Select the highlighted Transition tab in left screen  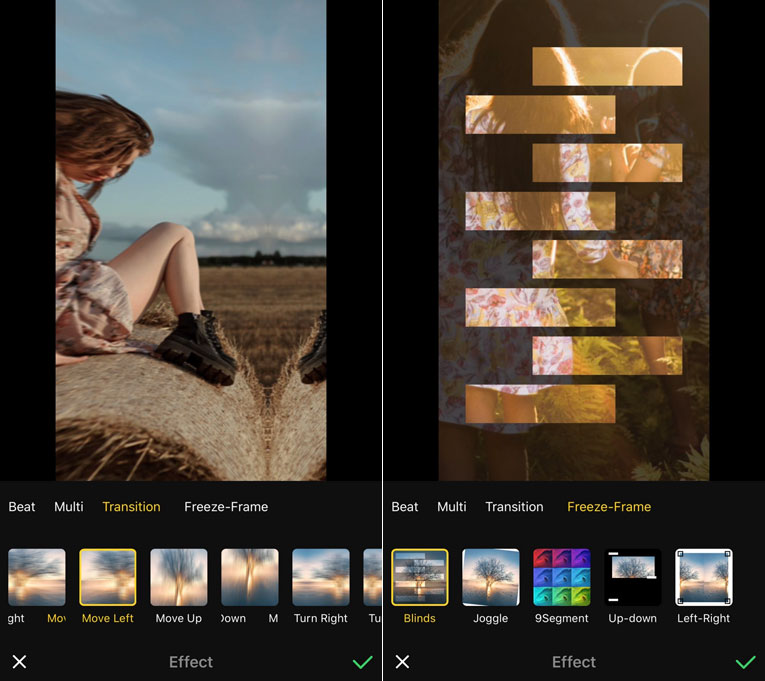tap(131, 507)
